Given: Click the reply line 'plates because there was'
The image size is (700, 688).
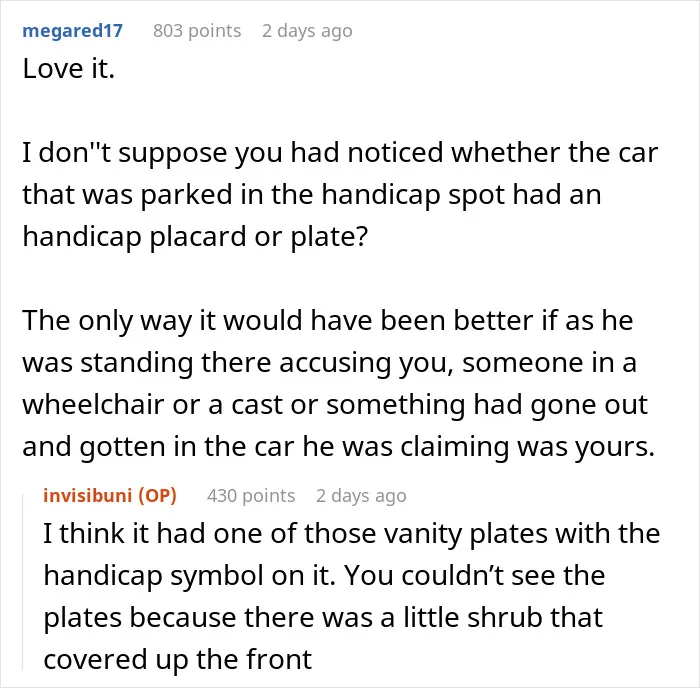Looking at the screenshot, I should click(323, 617).
